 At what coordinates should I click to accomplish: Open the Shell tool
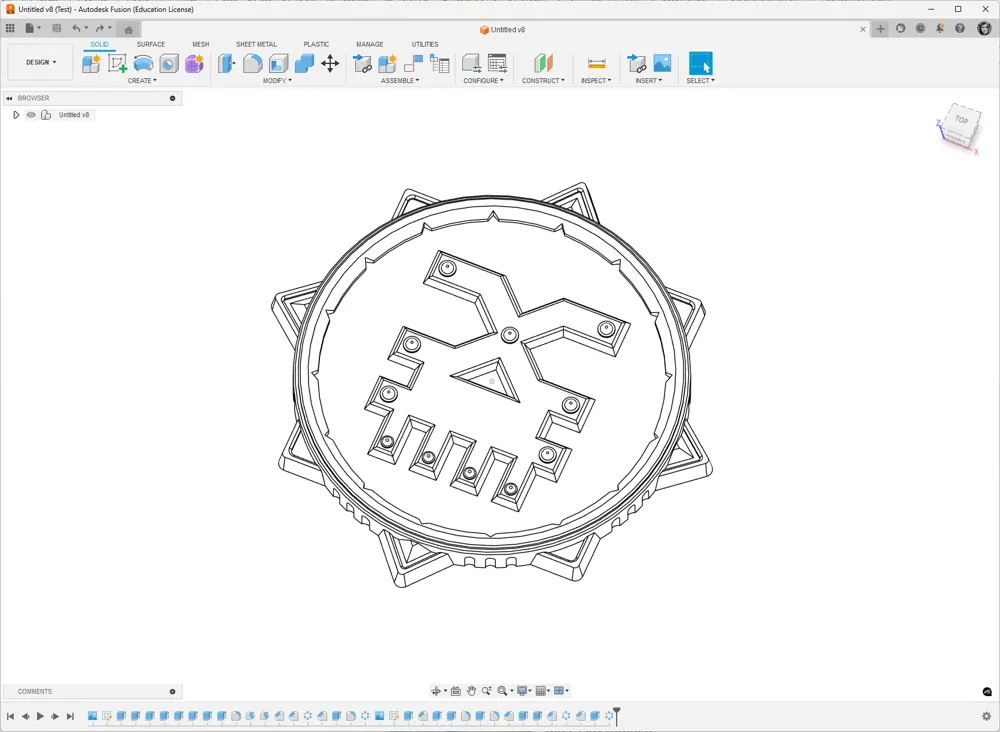[277, 63]
